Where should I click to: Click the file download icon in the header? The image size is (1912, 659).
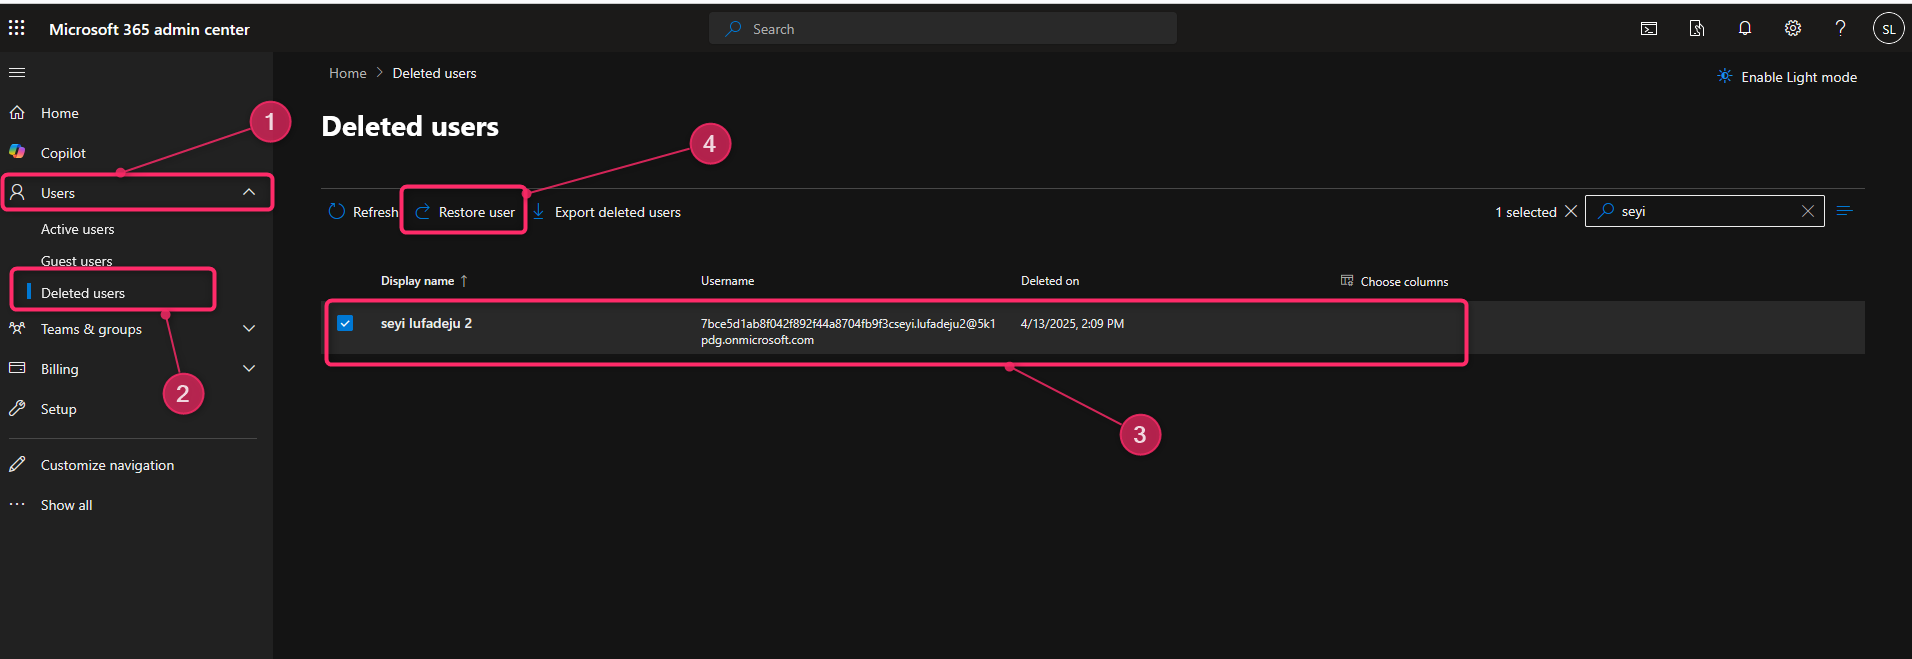[1697, 29]
